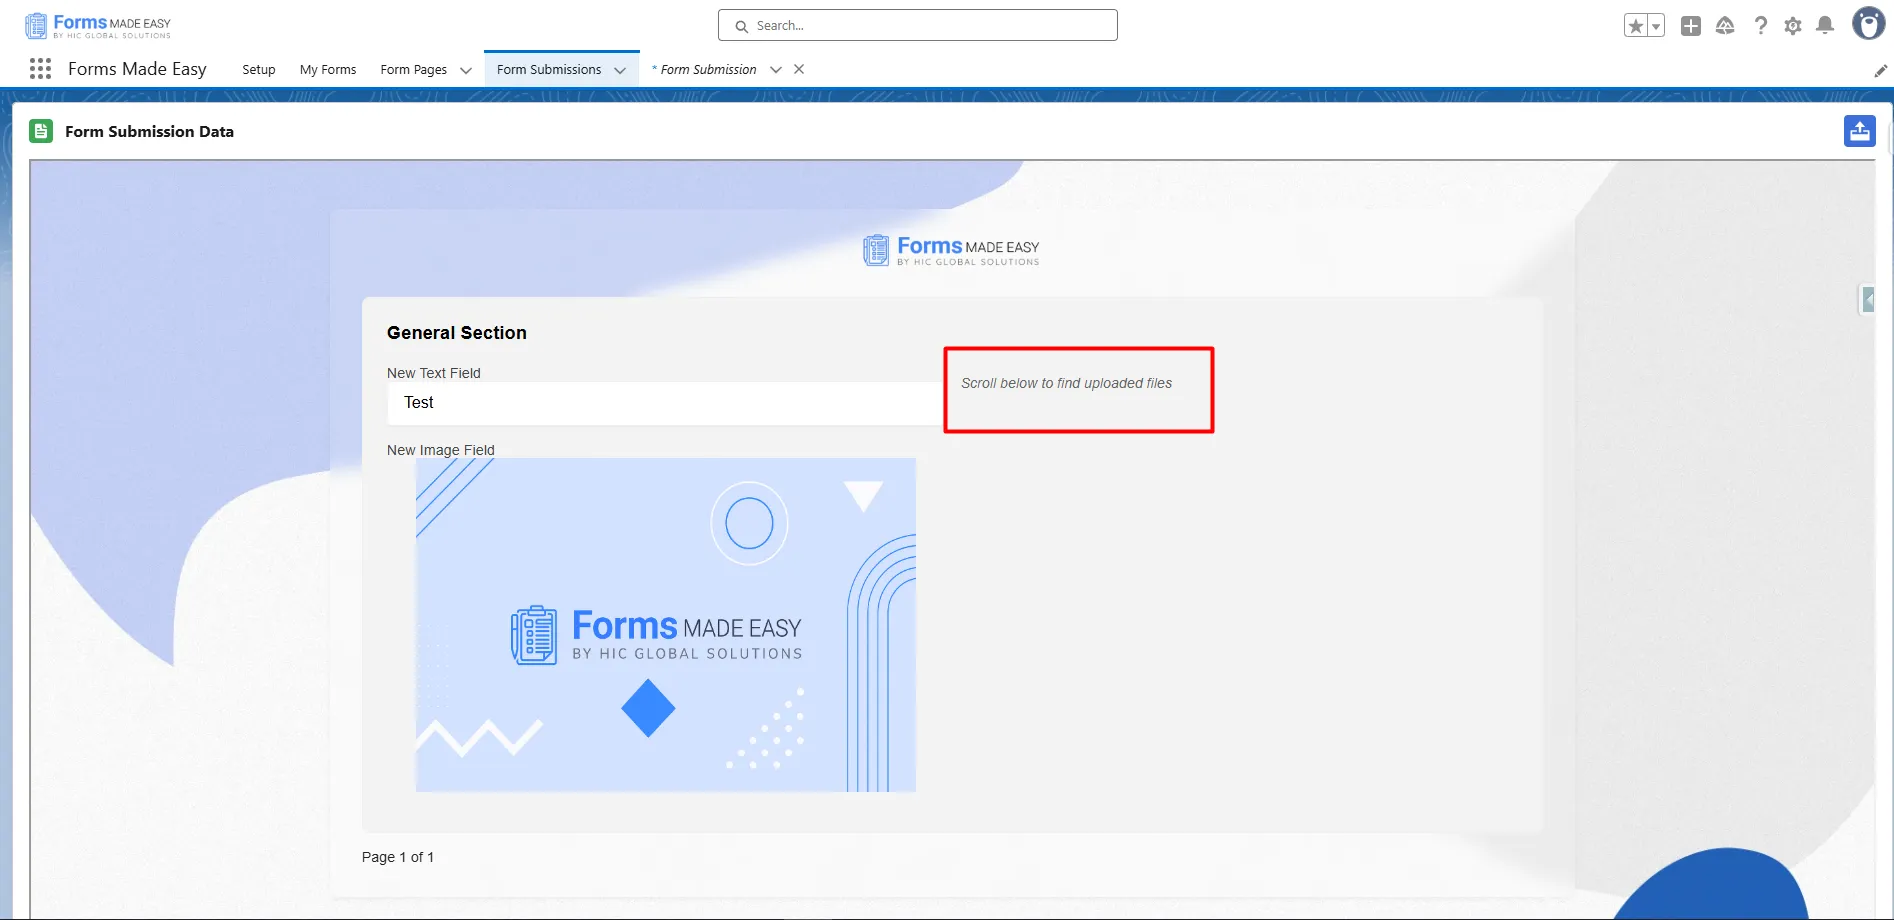Switch to the My Forms tab

328,70
